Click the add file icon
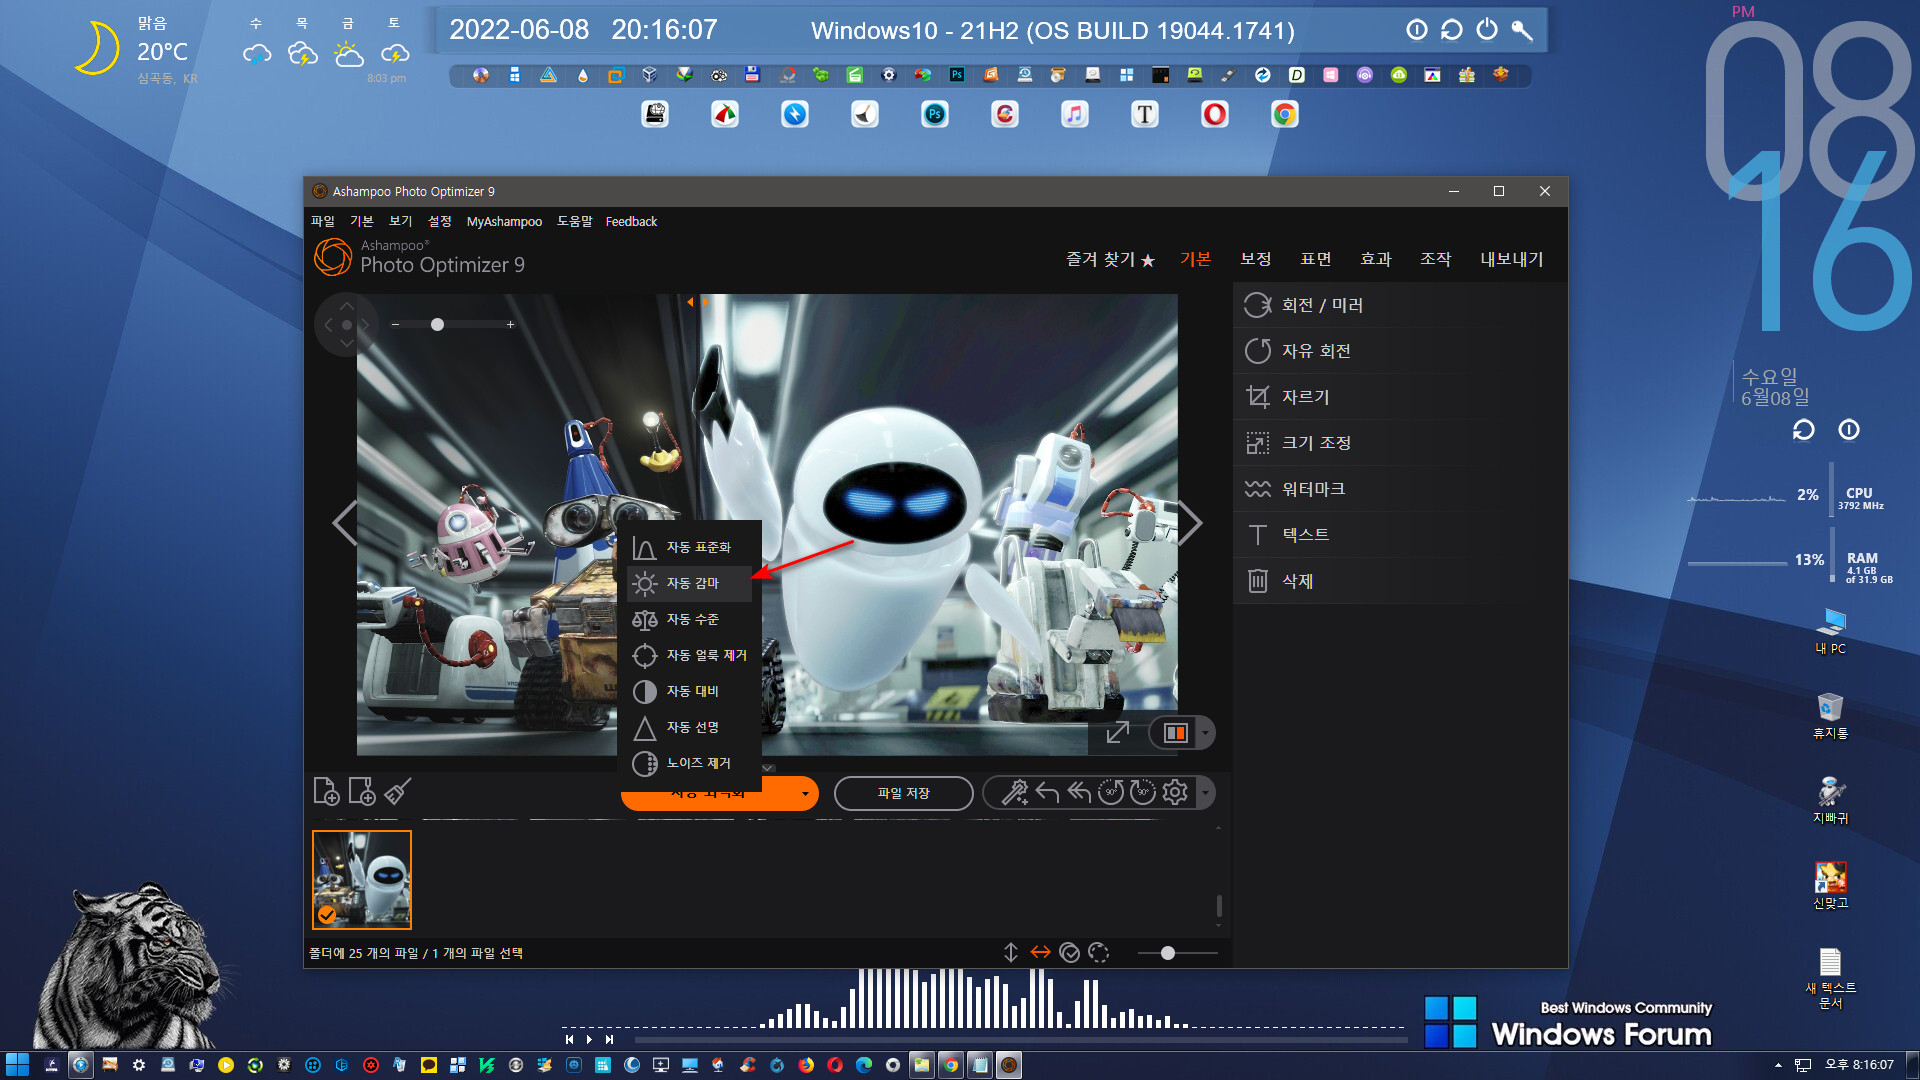The image size is (1920, 1080). (x=326, y=791)
